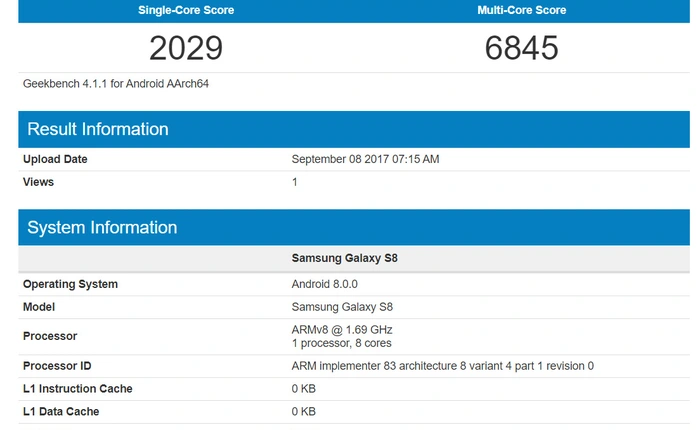Viewport: 700px width, 430px height.
Task: Click the L1 Data Cache label
Action: pyautogui.click(x=61, y=411)
